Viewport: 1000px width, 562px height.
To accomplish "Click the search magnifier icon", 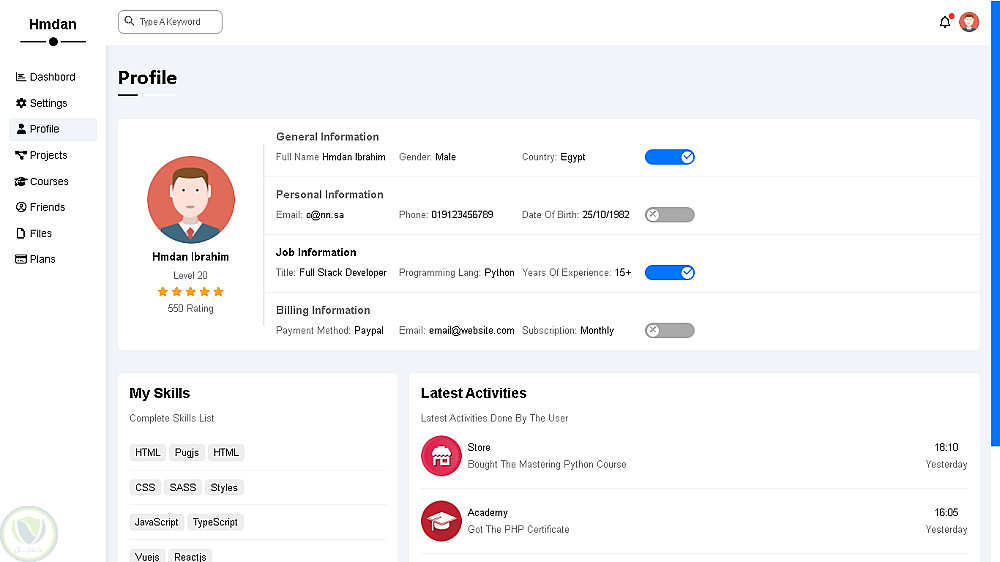I will point(130,21).
